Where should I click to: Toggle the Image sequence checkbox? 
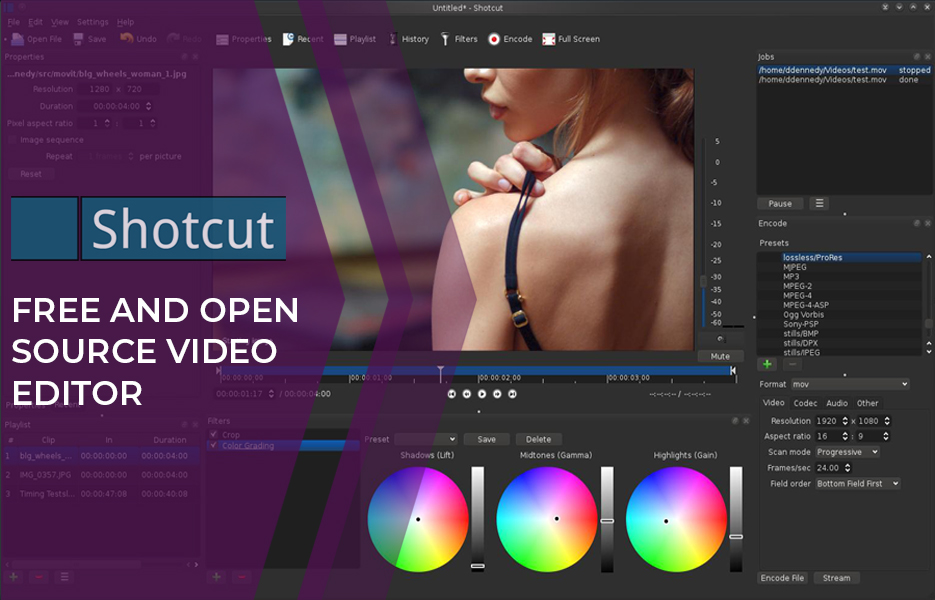(x=12, y=140)
